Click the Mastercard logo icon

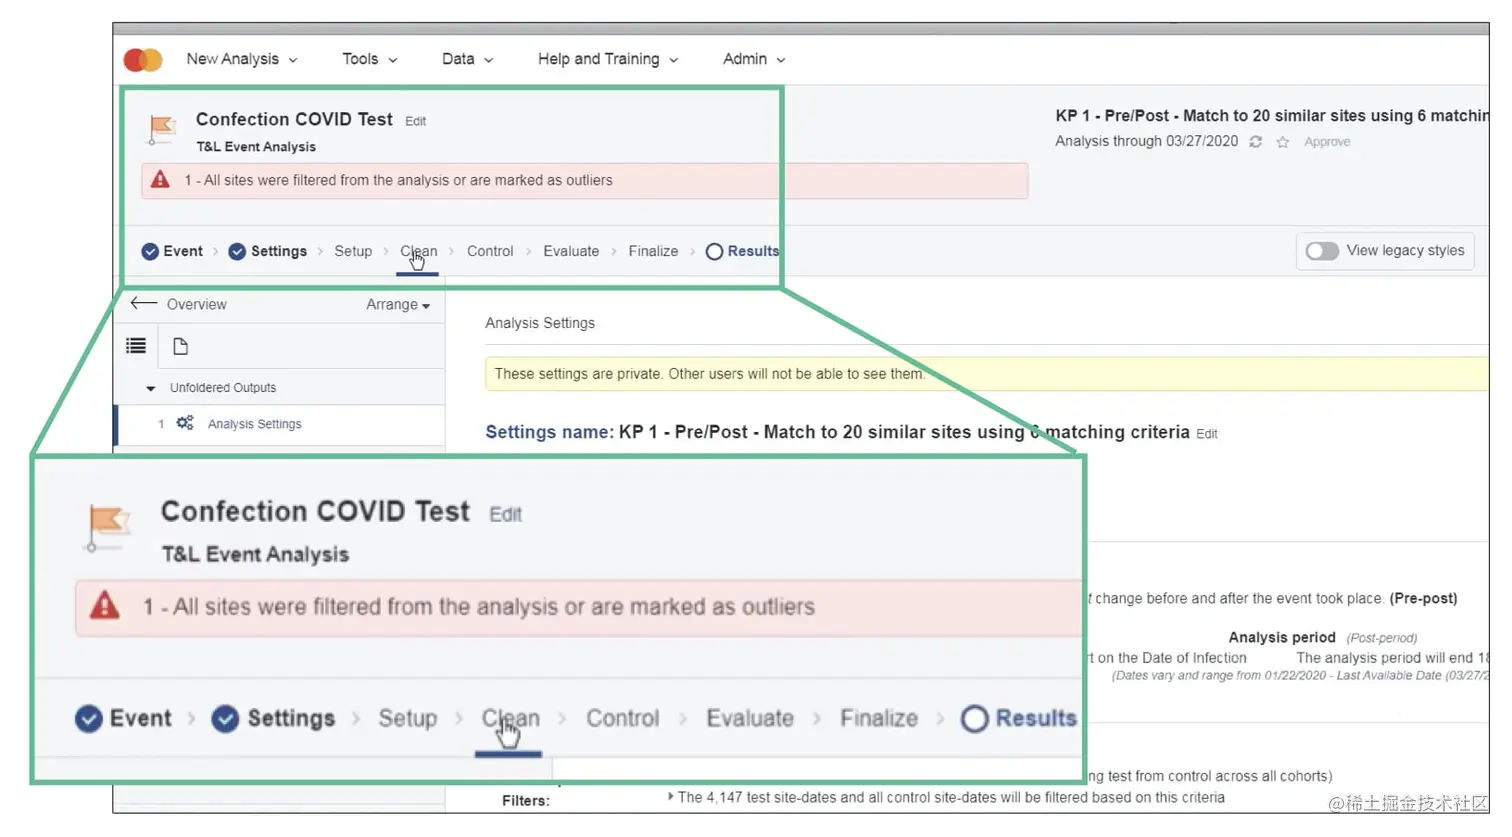[x=142, y=60]
